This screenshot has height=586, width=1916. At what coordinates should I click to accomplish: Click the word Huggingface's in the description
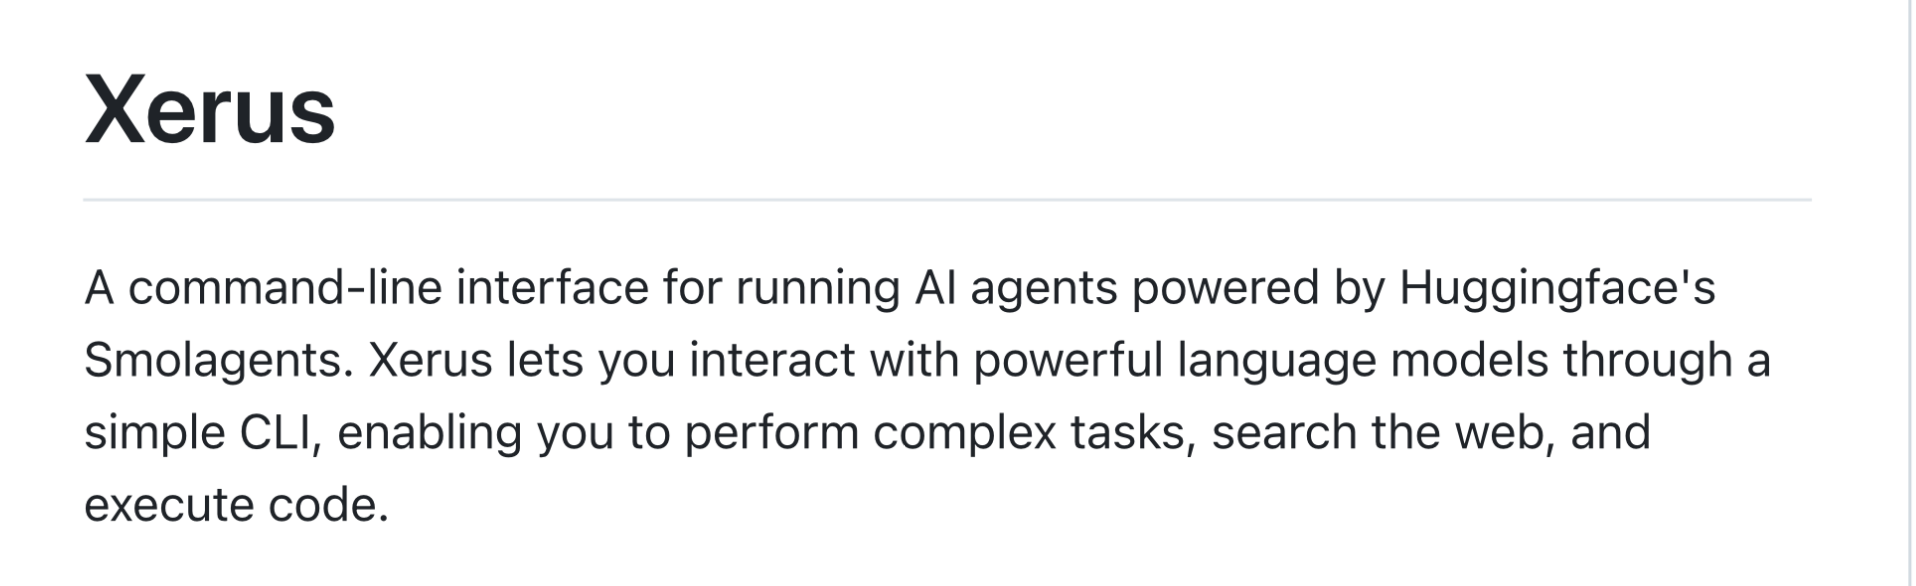tap(1557, 289)
